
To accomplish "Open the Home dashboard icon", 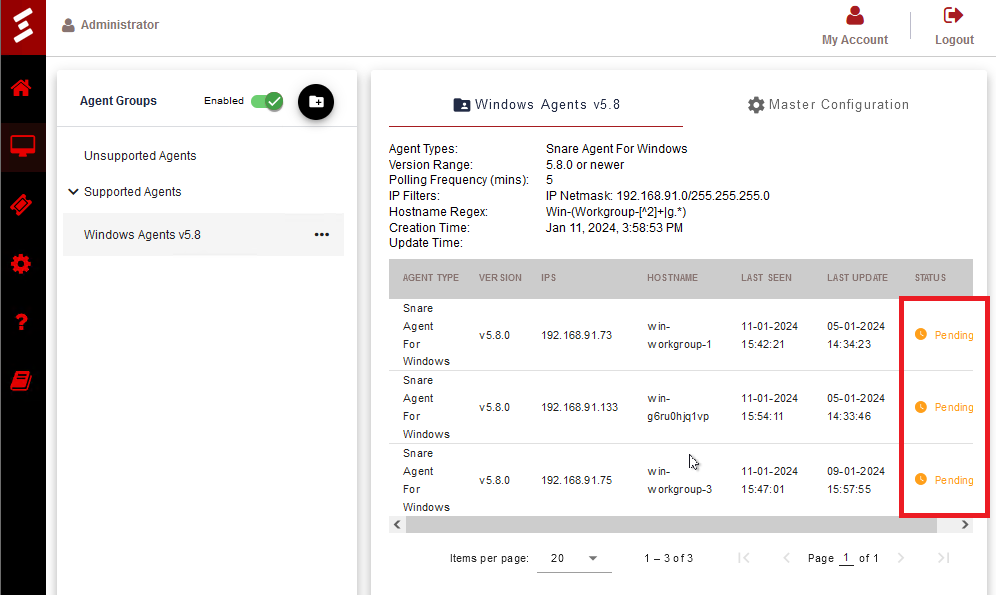I will (21, 88).
